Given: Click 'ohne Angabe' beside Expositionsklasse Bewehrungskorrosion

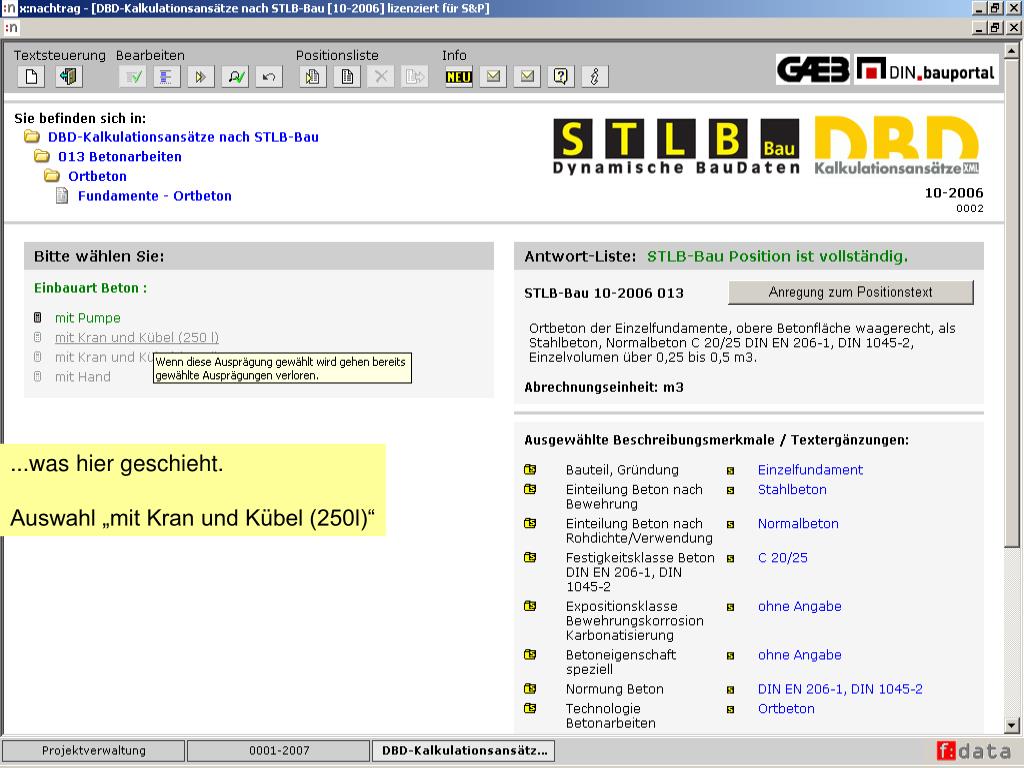Looking at the screenshot, I should pyautogui.click(x=799, y=607).
